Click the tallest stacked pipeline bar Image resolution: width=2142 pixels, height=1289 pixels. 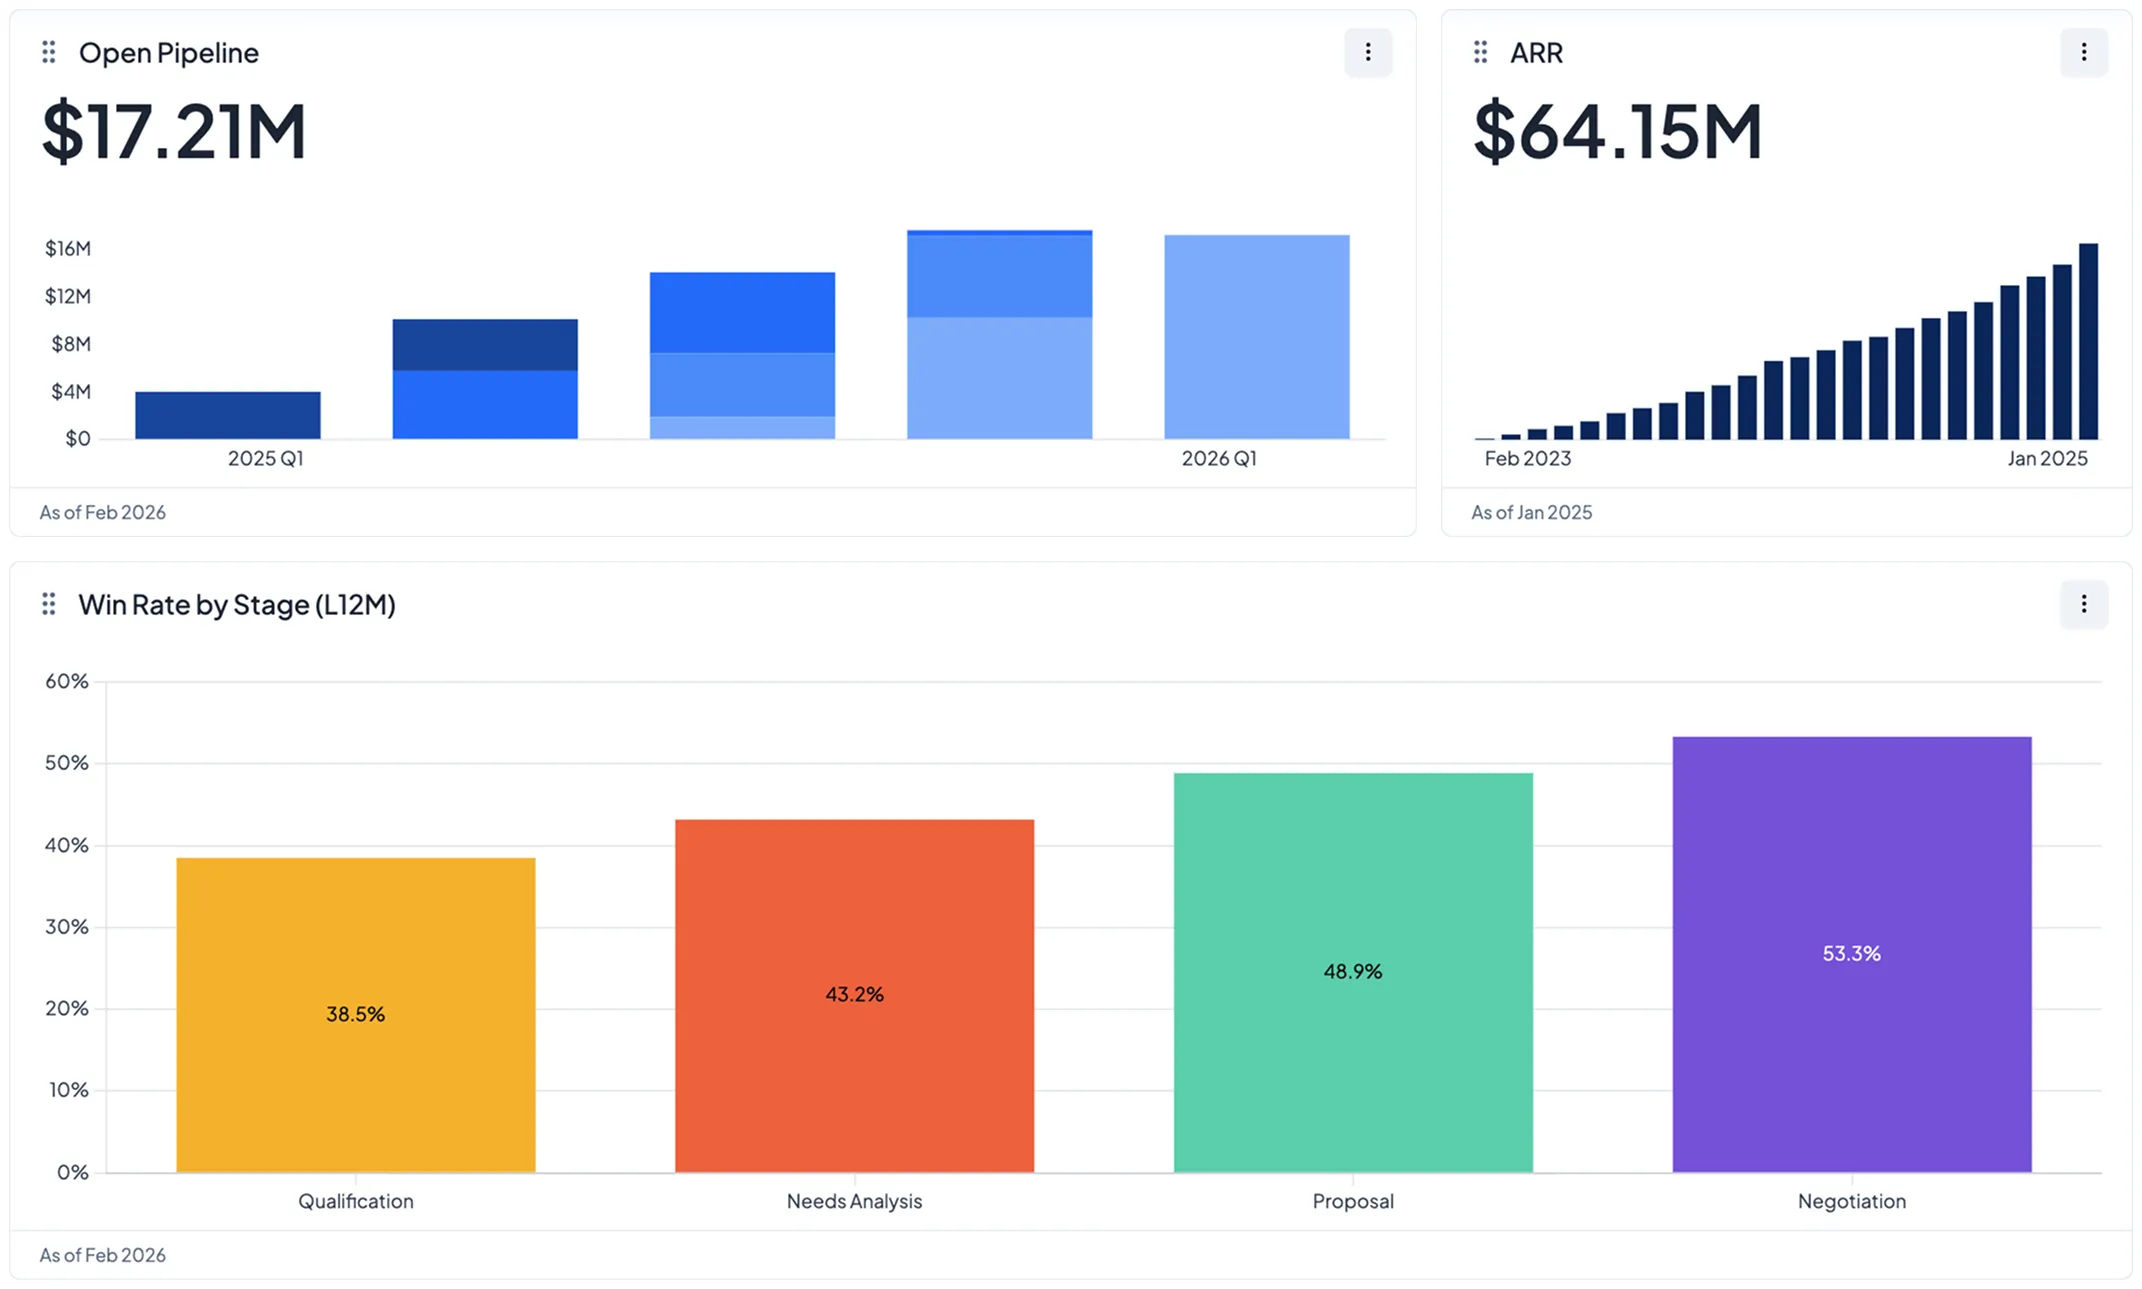[999, 335]
